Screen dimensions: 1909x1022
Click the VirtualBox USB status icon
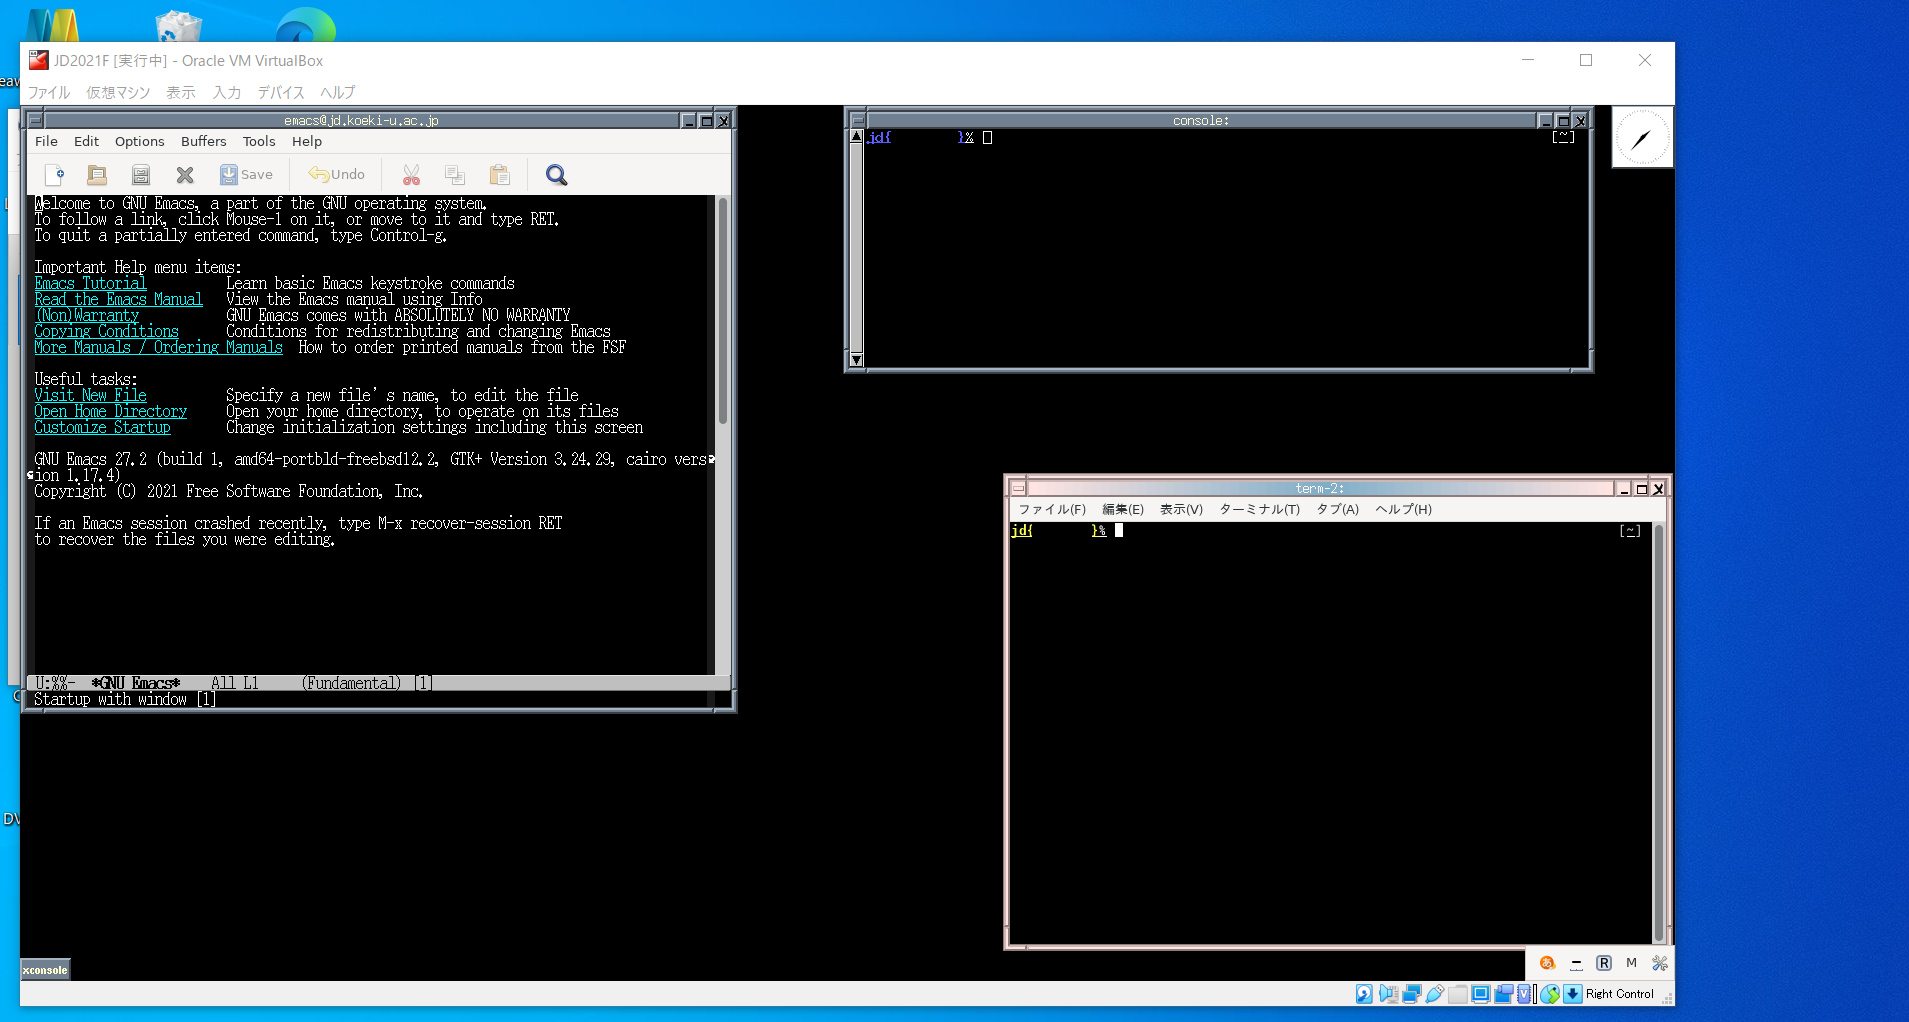1435,994
